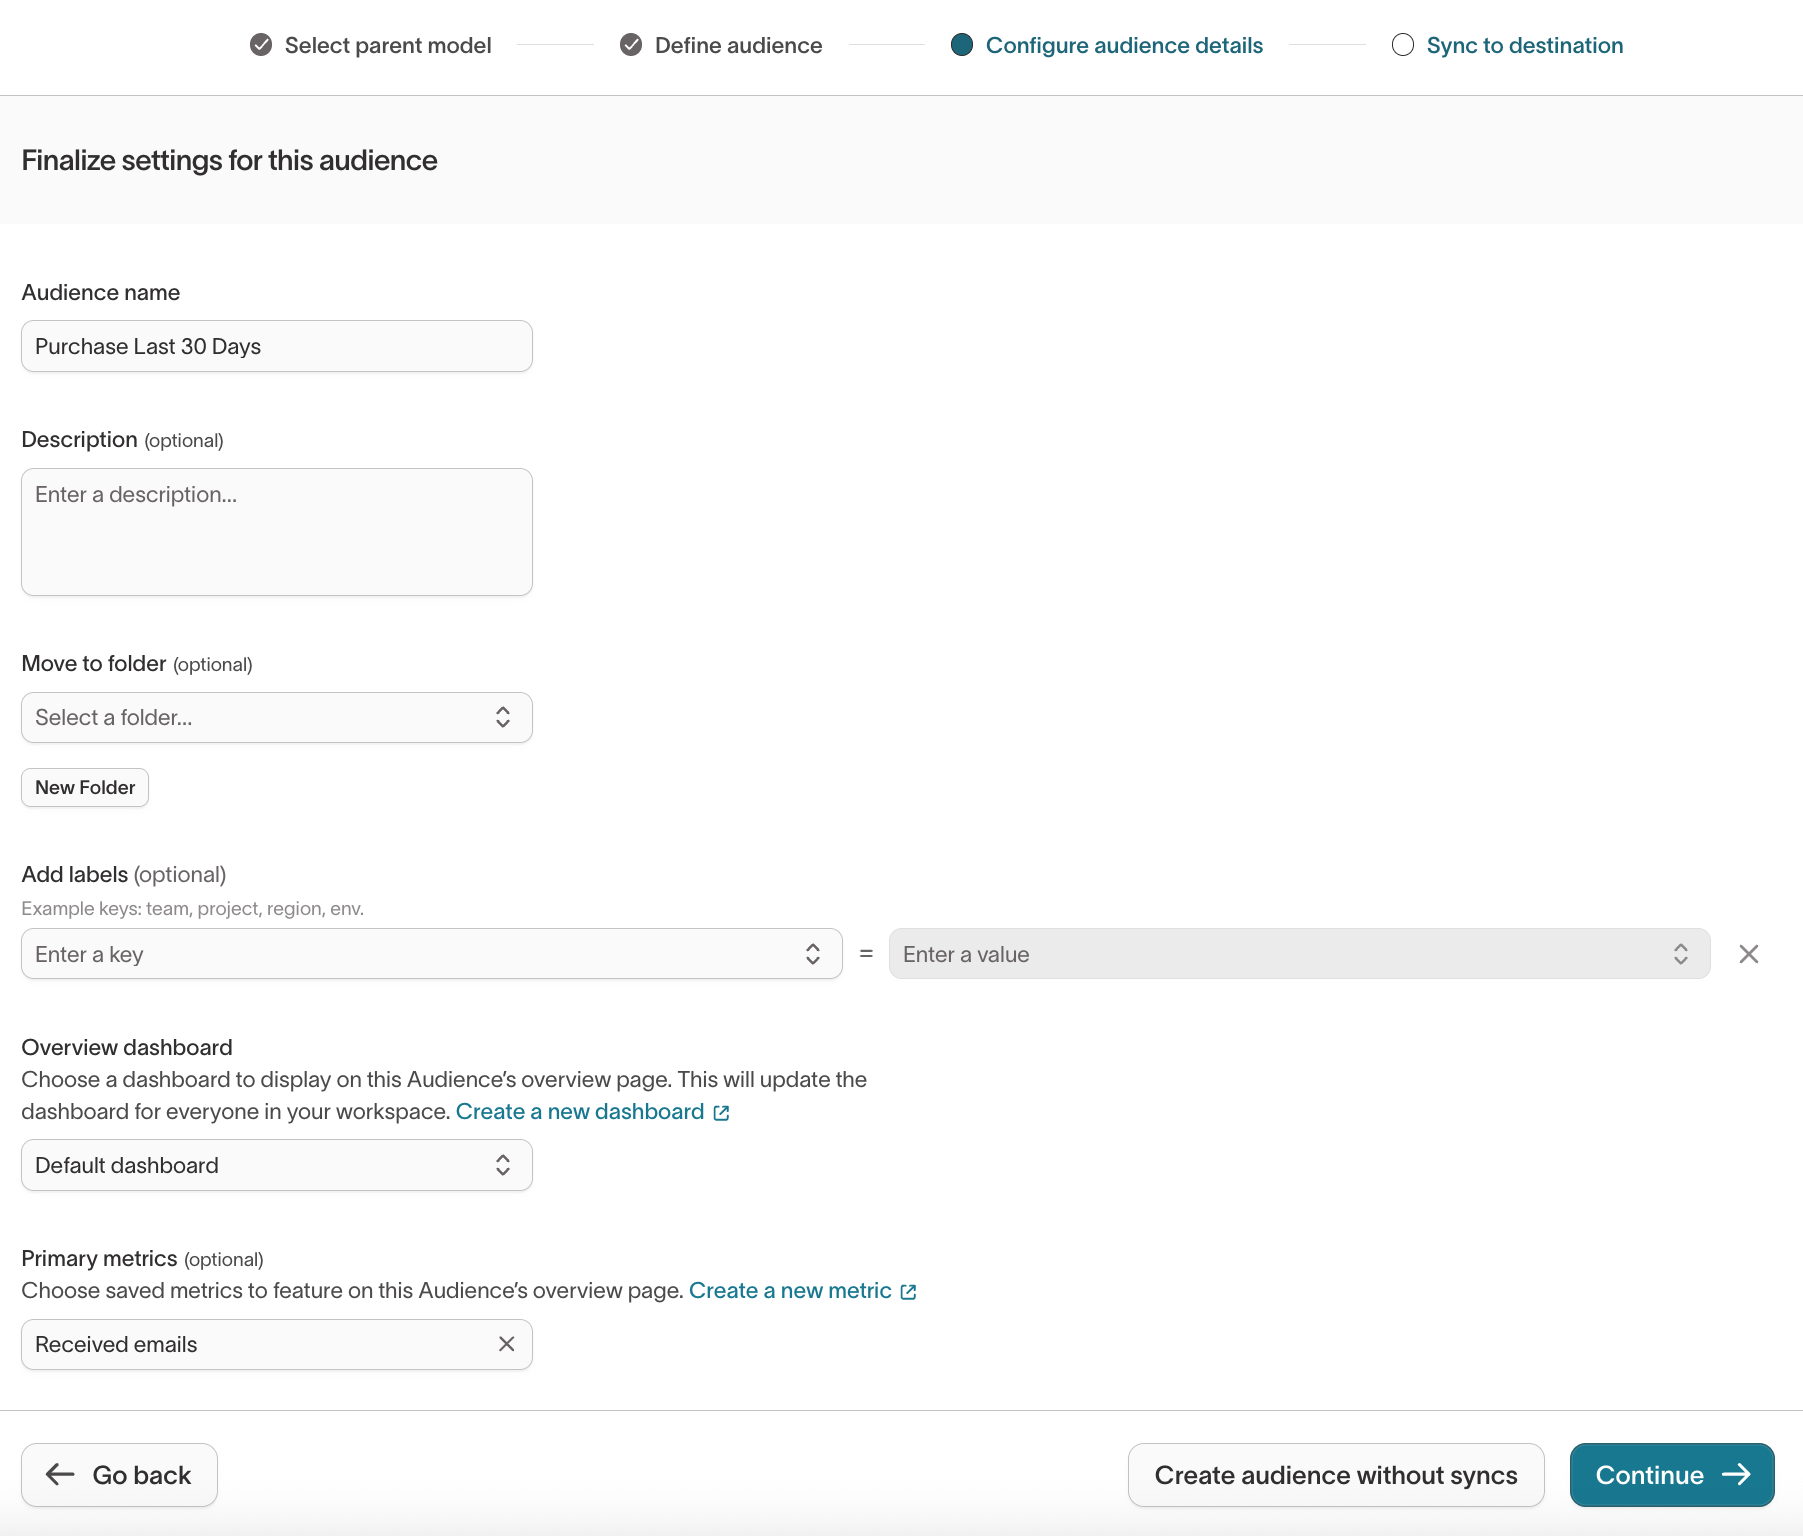This screenshot has width=1803, height=1536.
Task: Remove the label row with X icon
Action: point(1748,954)
